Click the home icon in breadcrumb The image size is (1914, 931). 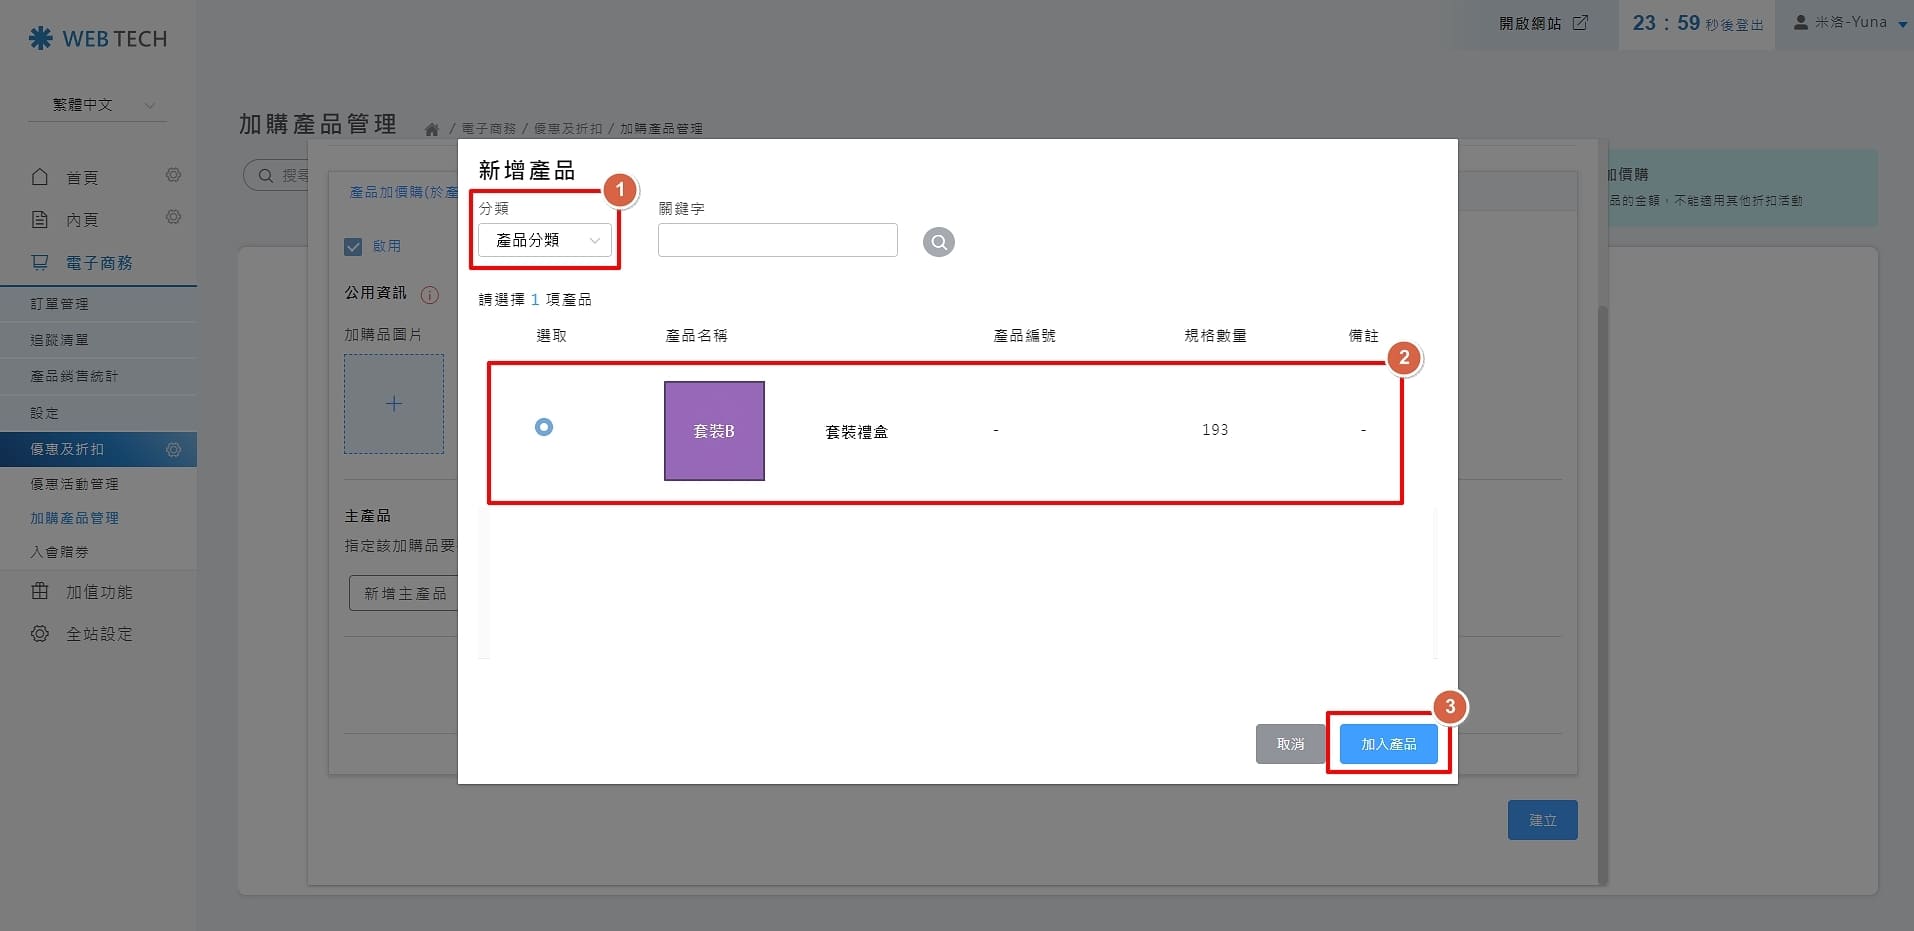click(432, 129)
